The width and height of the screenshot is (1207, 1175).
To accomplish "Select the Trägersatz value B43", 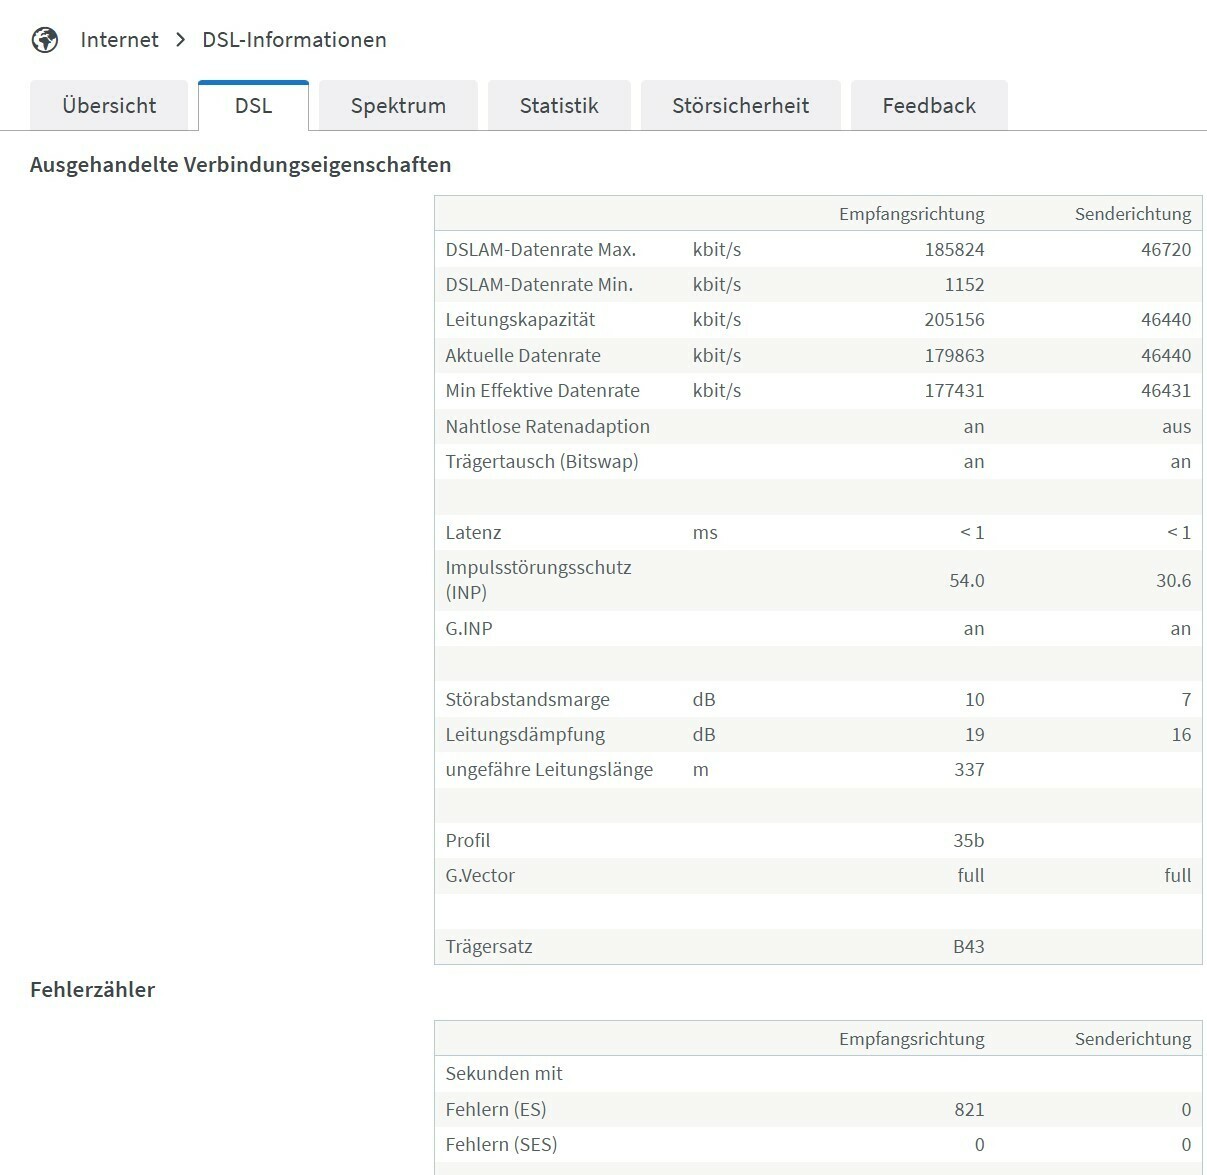I will pyautogui.click(x=968, y=947).
